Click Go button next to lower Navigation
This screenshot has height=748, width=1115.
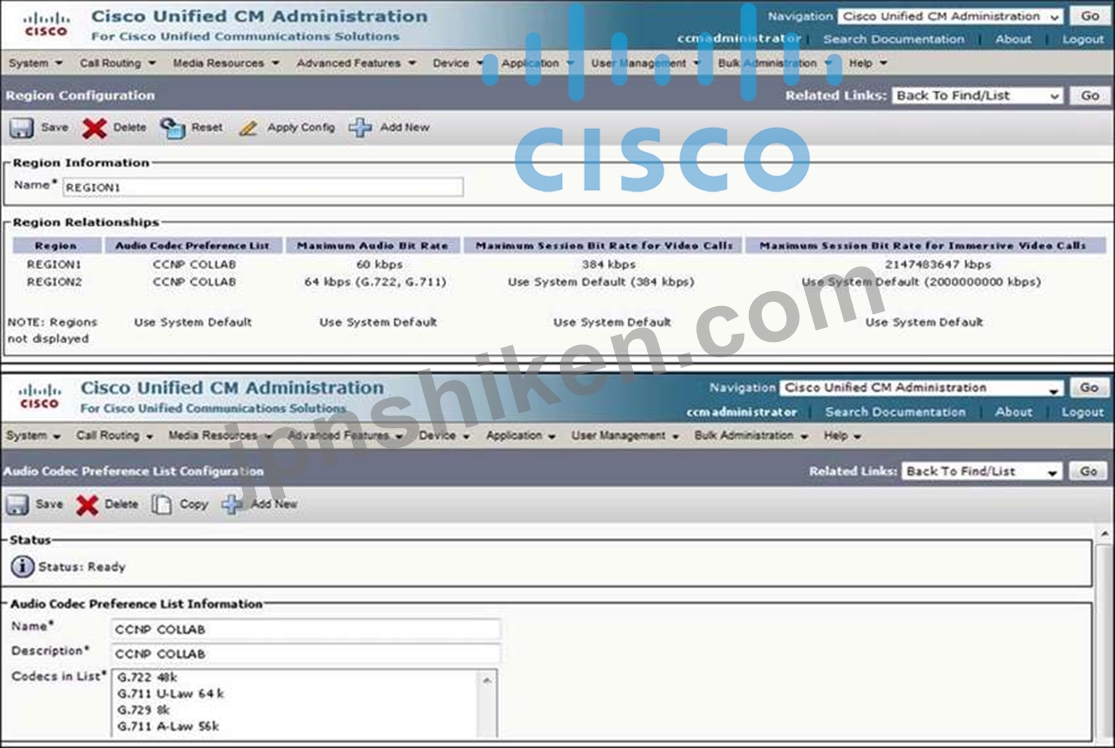click(x=1089, y=388)
